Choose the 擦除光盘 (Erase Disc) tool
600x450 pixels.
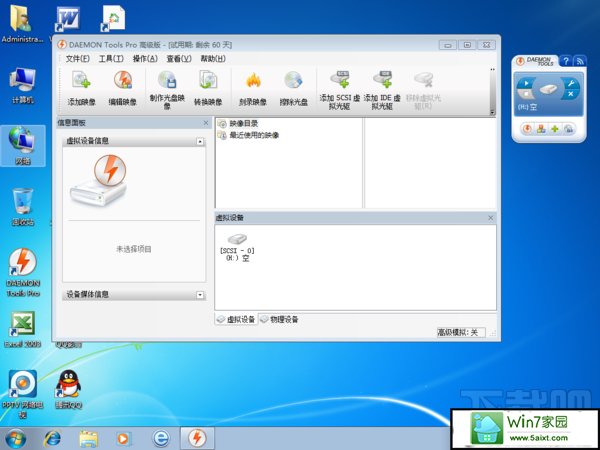pos(293,88)
